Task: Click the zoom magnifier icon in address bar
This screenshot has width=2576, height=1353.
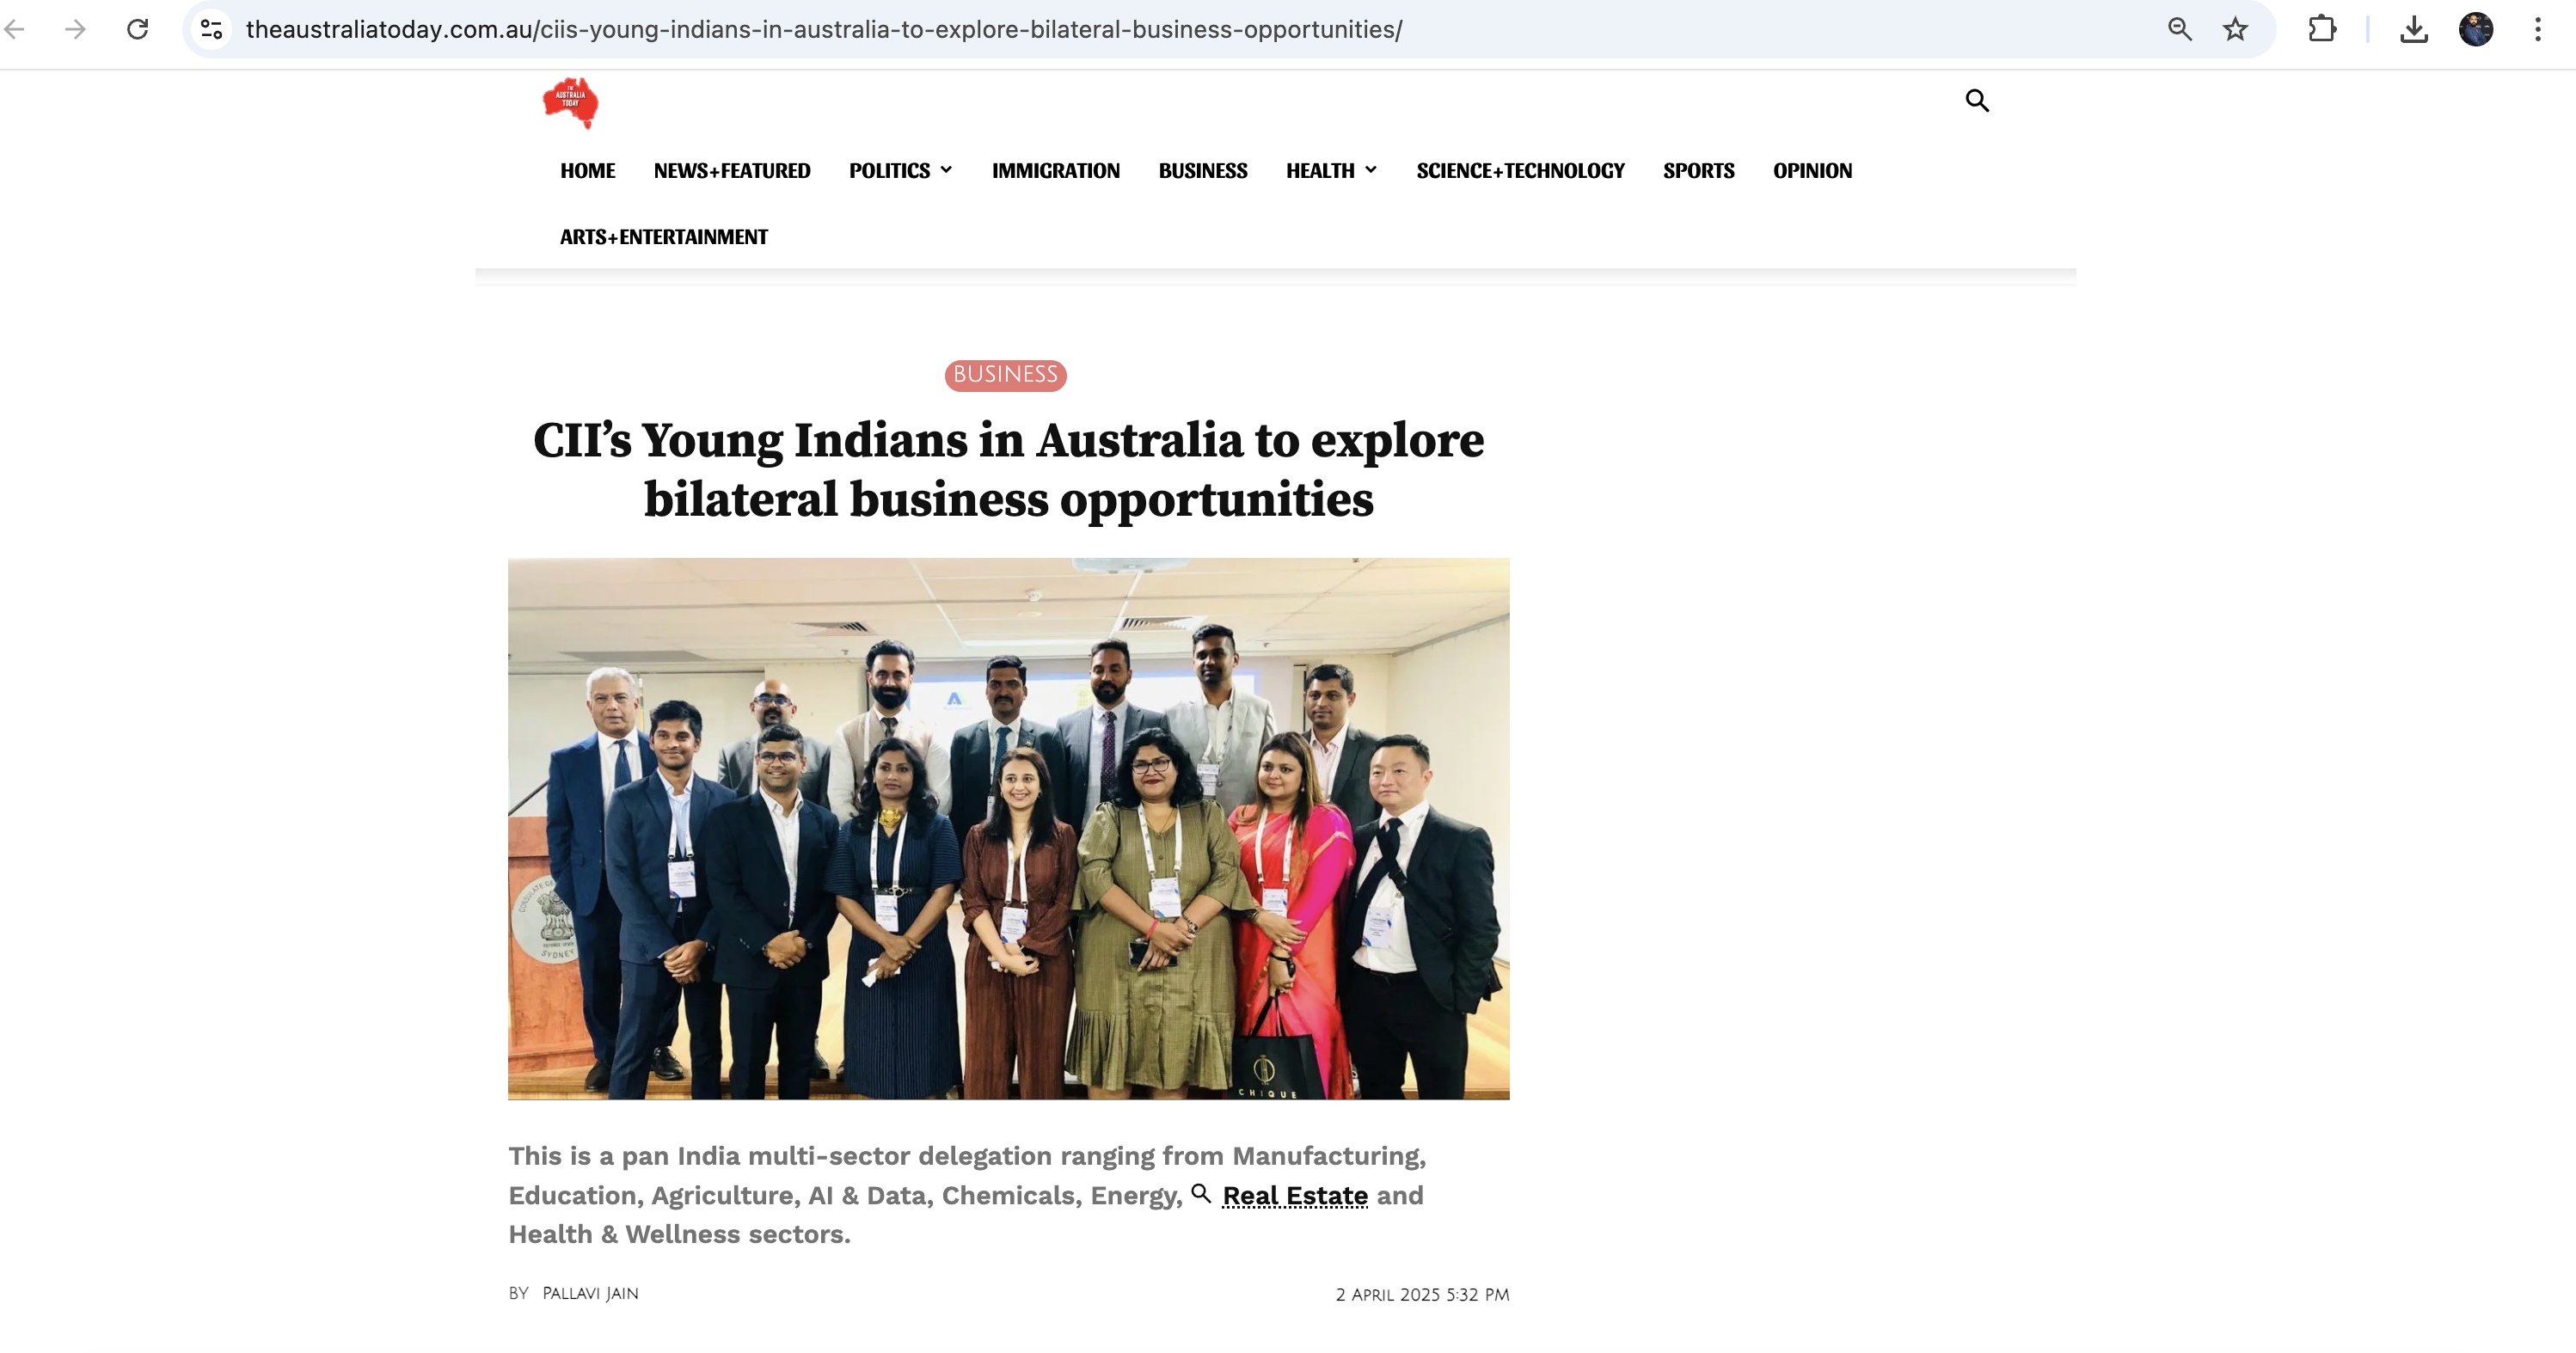Action: [x=2179, y=29]
